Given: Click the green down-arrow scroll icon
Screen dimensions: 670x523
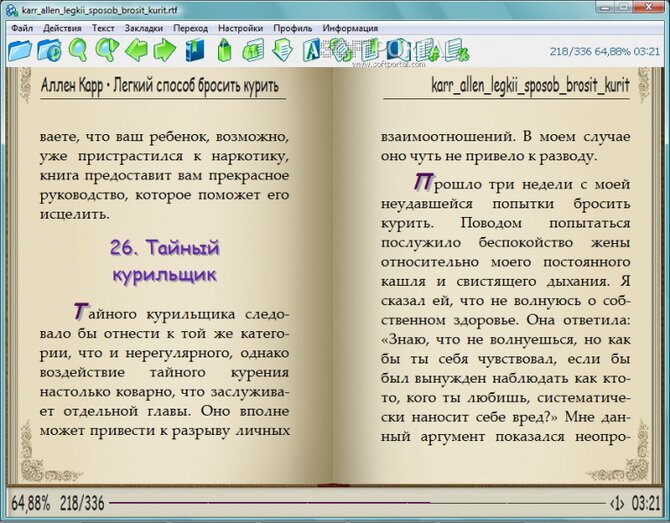Looking at the screenshot, I should pyautogui.click(x=282, y=50).
